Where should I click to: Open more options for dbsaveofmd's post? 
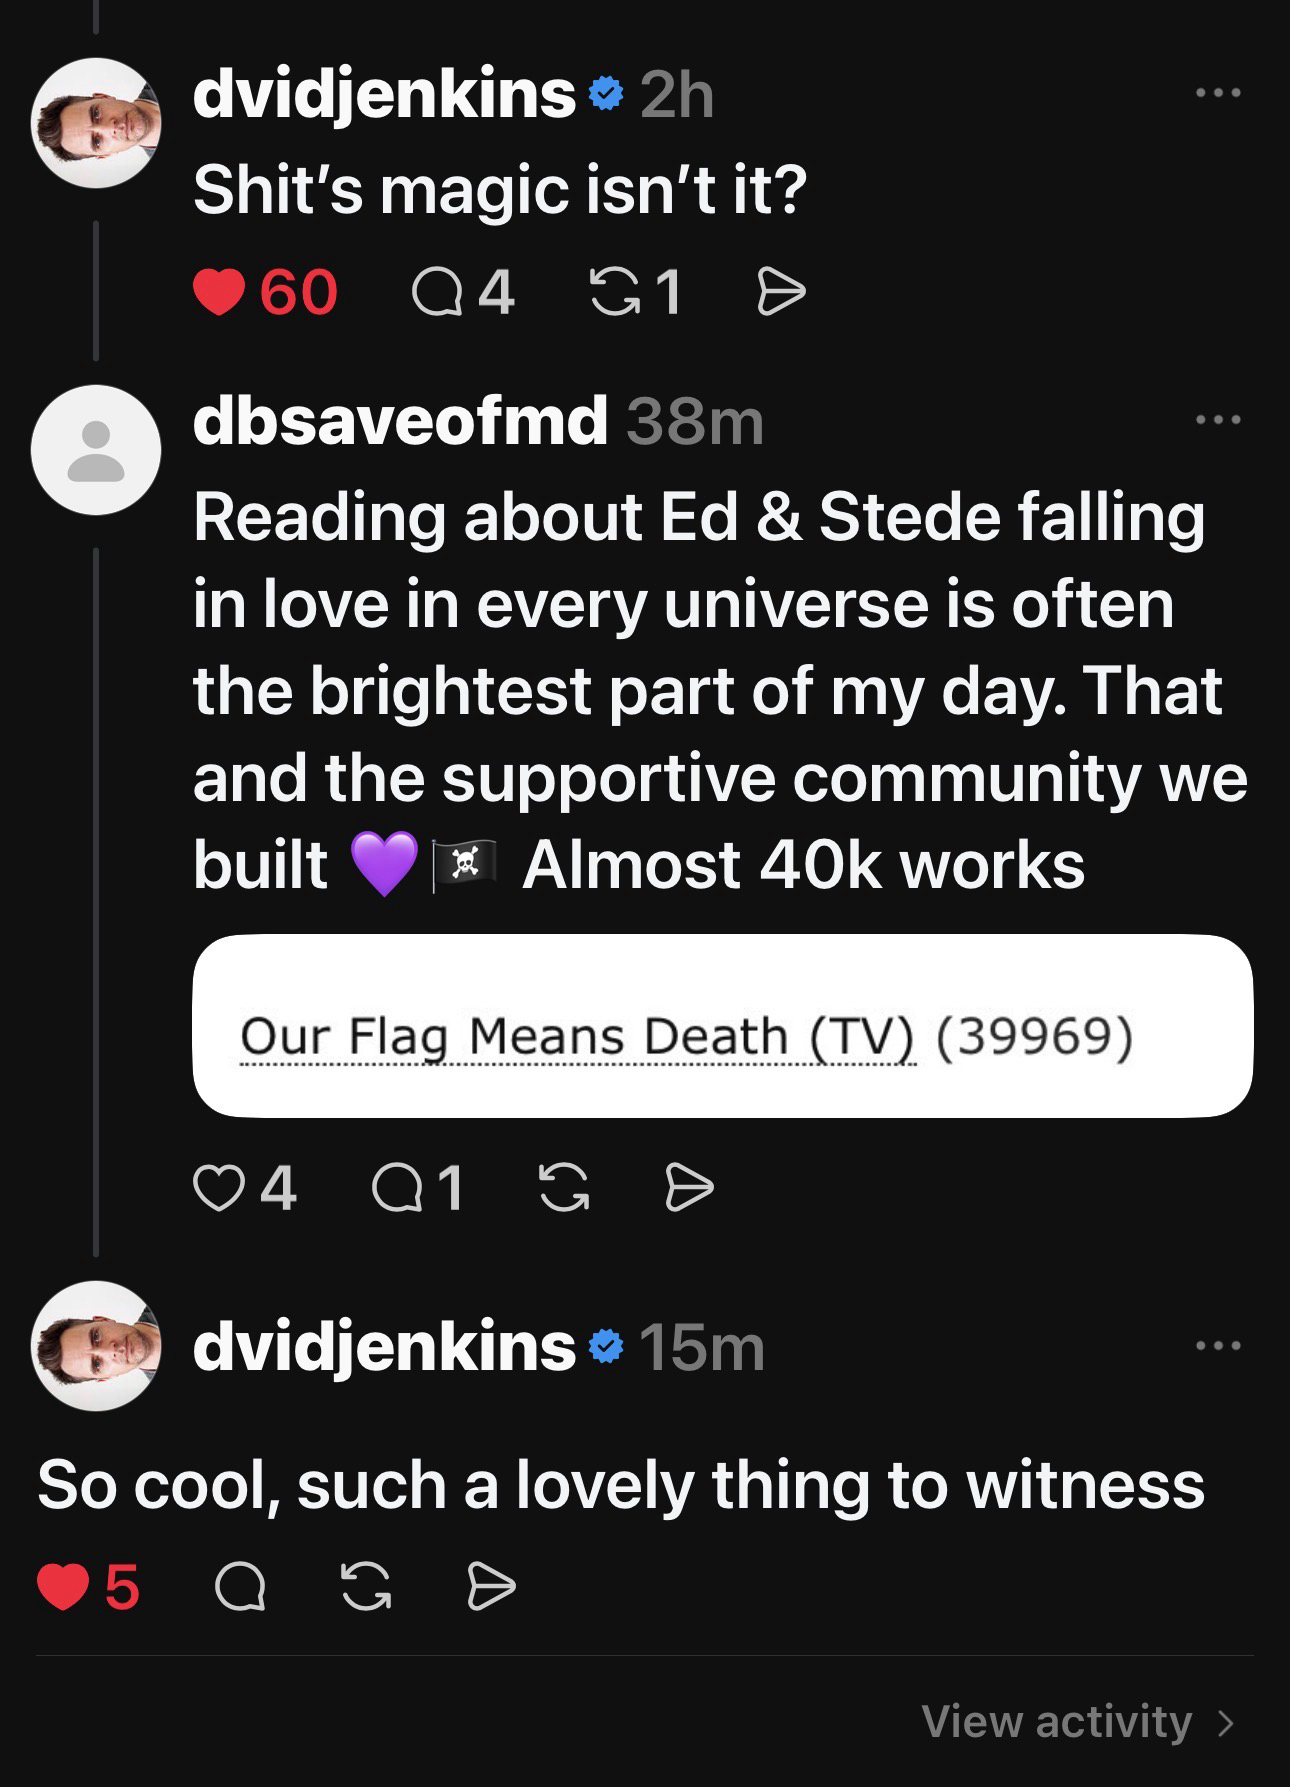(x=1219, y=421)
